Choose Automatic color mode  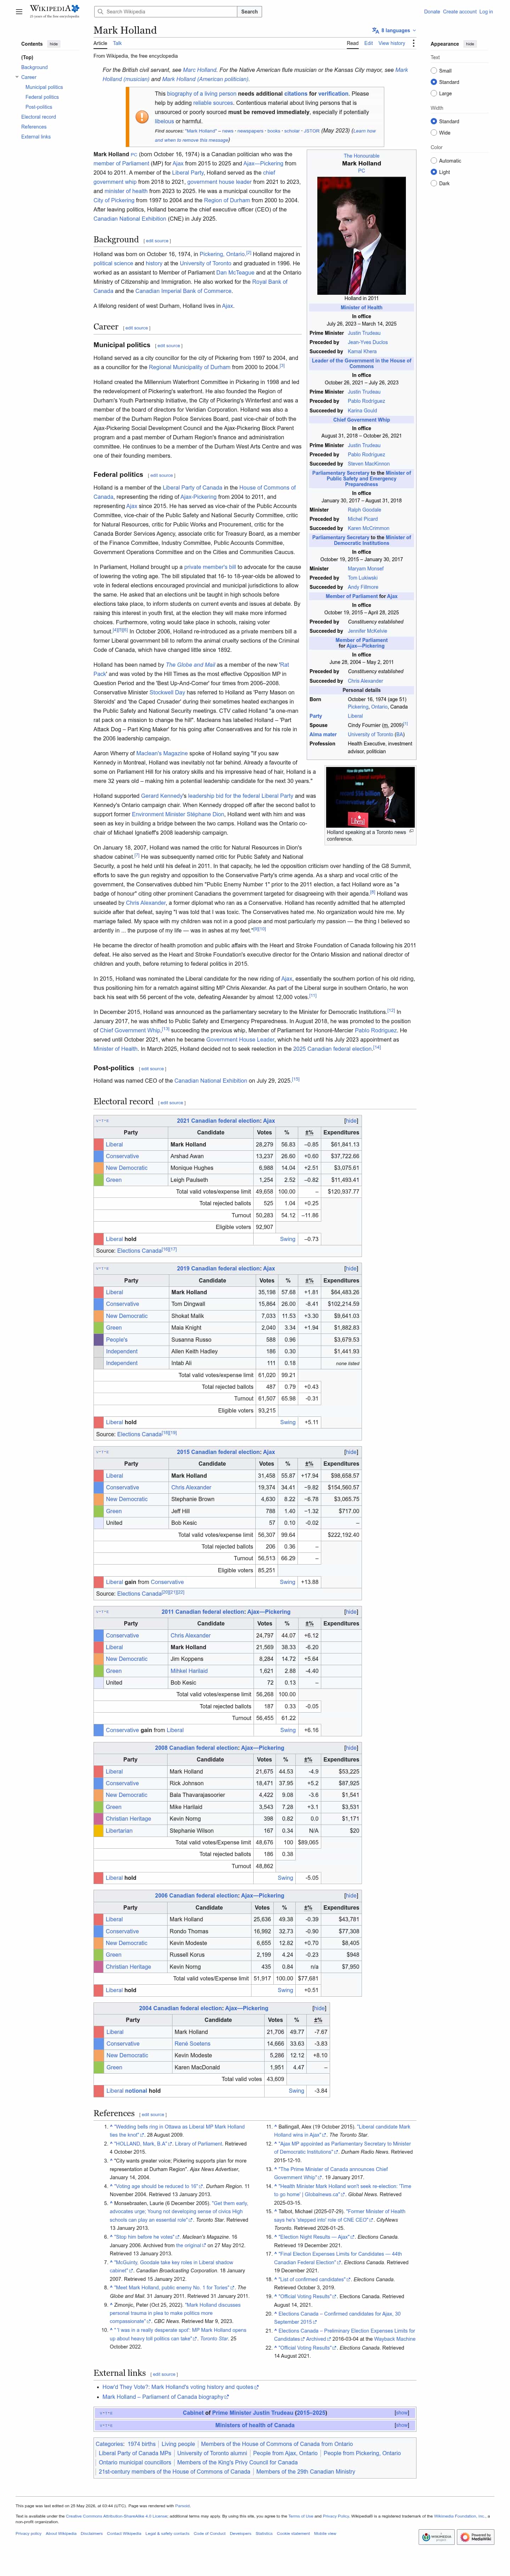[x=433, y=160]
